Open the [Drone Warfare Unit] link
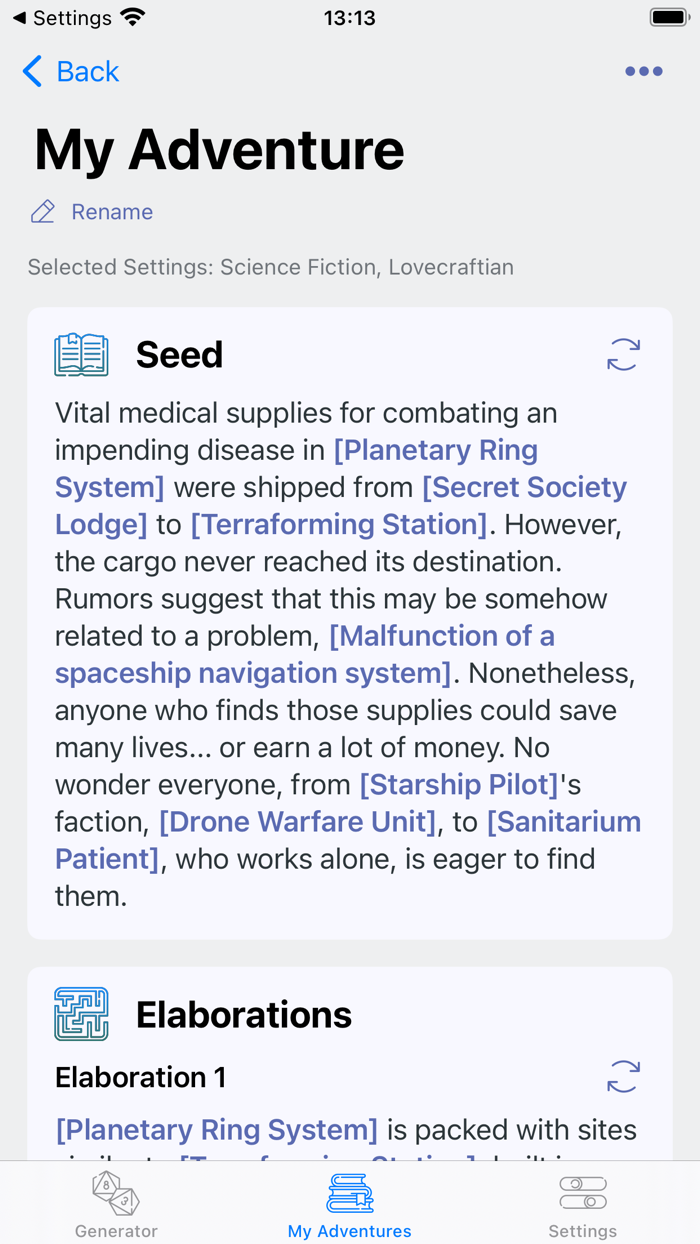 pos(297,821)
